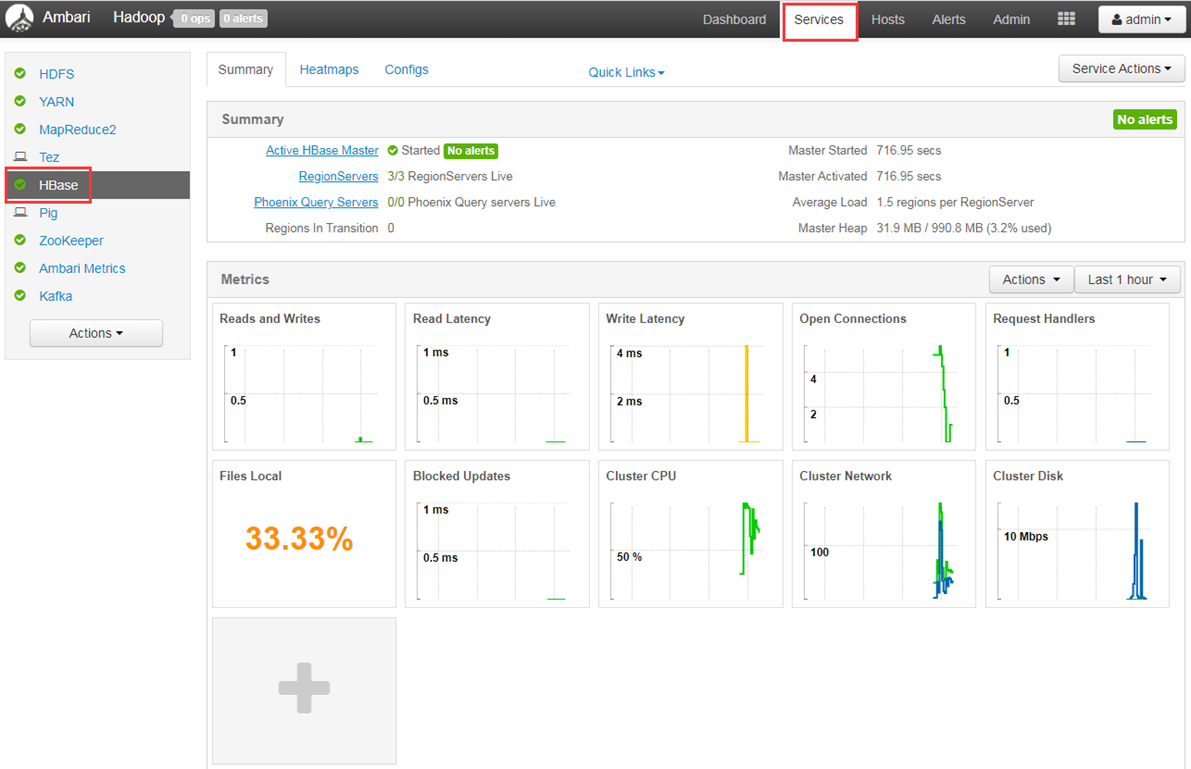Select the YARN service
The width and height of the screenshot is (1191, 769).
coord(57,101)
